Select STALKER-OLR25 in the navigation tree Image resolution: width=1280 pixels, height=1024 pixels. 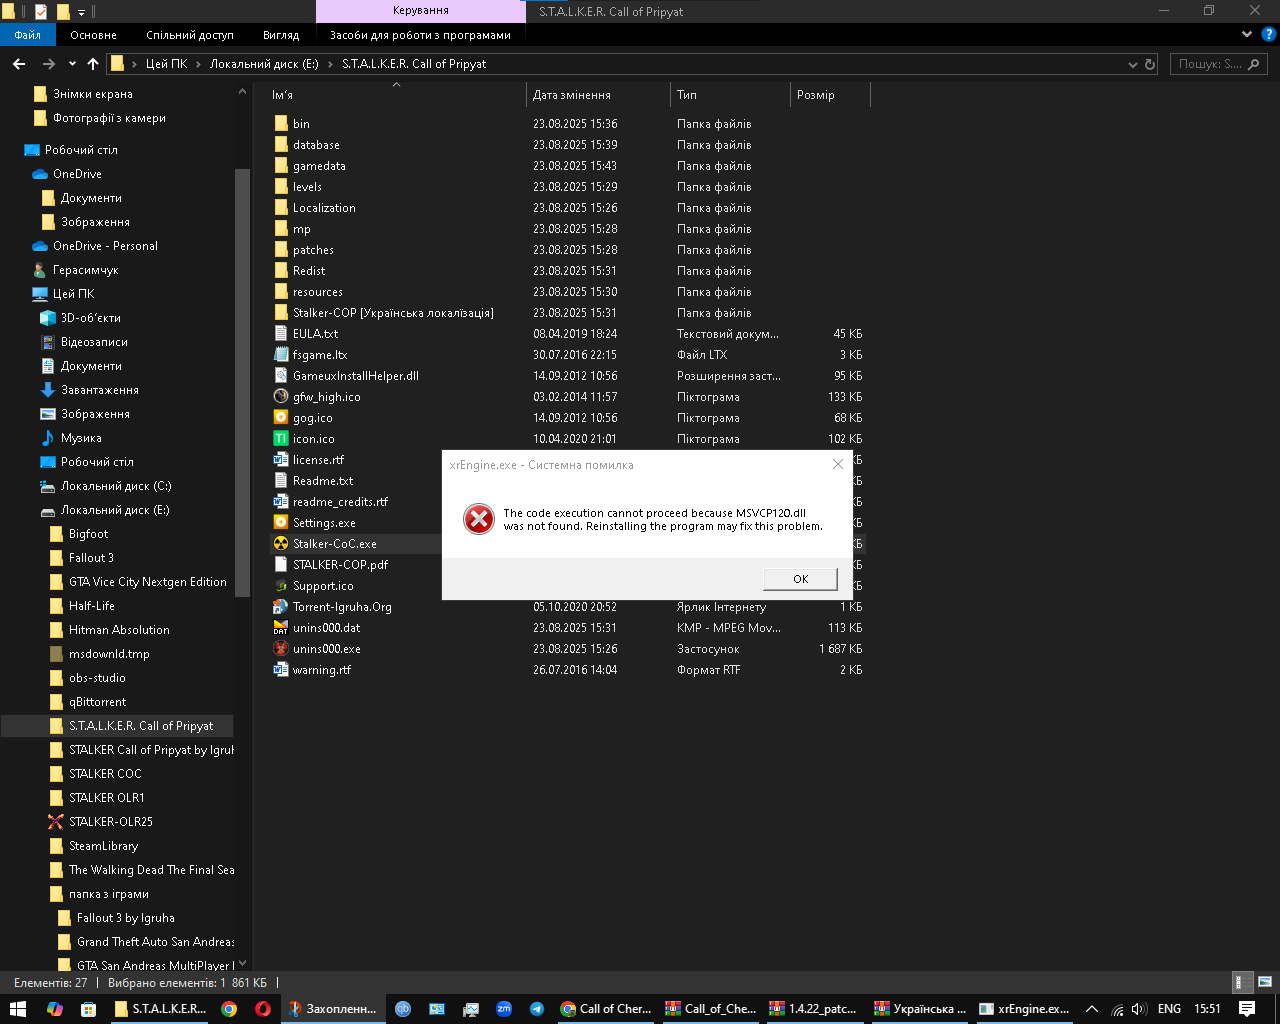click(x=110, y=822)
